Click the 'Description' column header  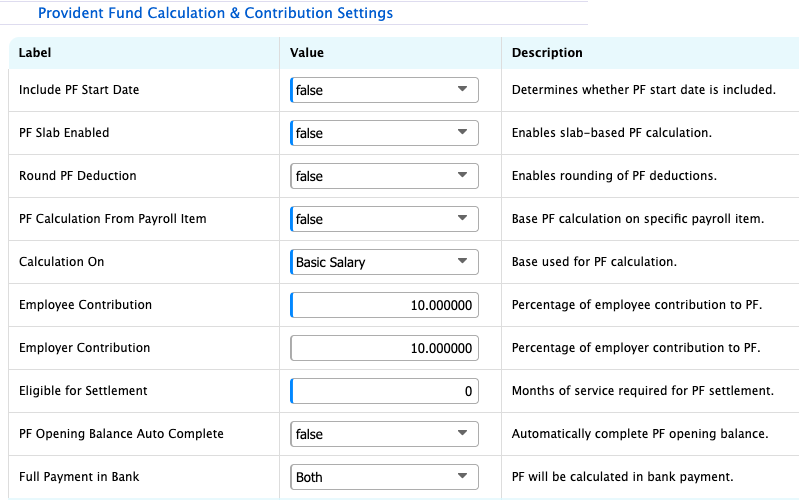click(547, 53)
